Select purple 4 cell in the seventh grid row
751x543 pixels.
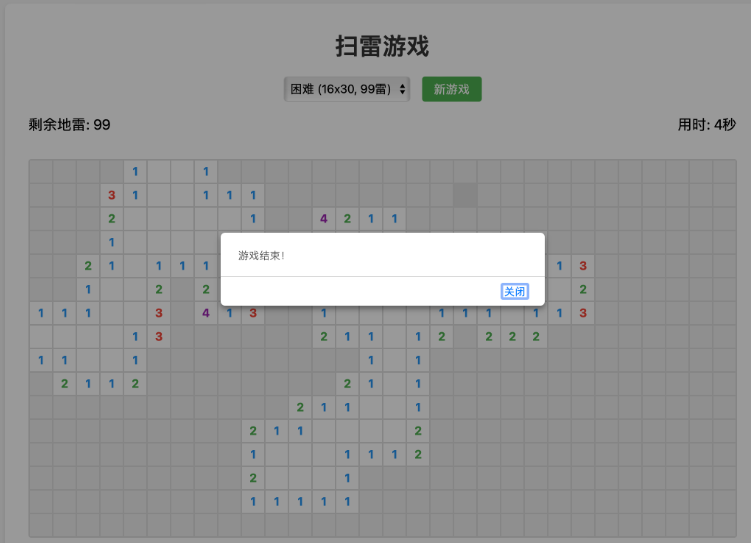206,313
